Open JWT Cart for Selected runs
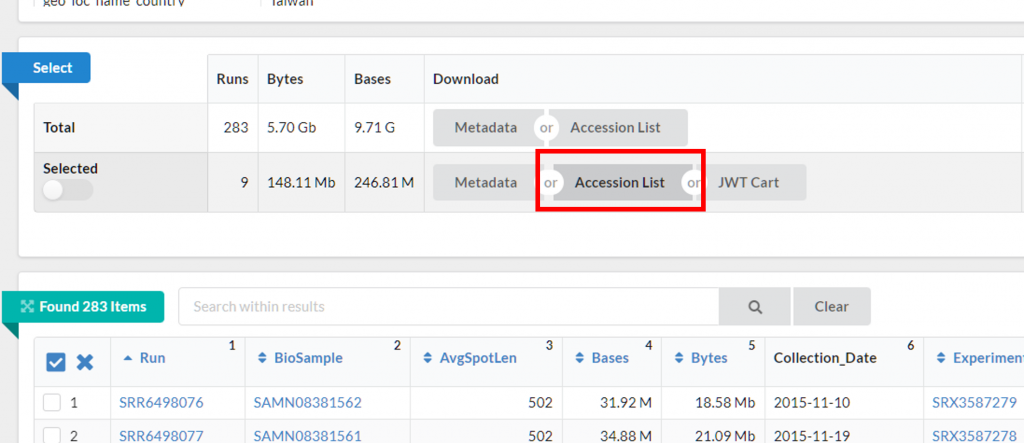 tap(752, 182)
